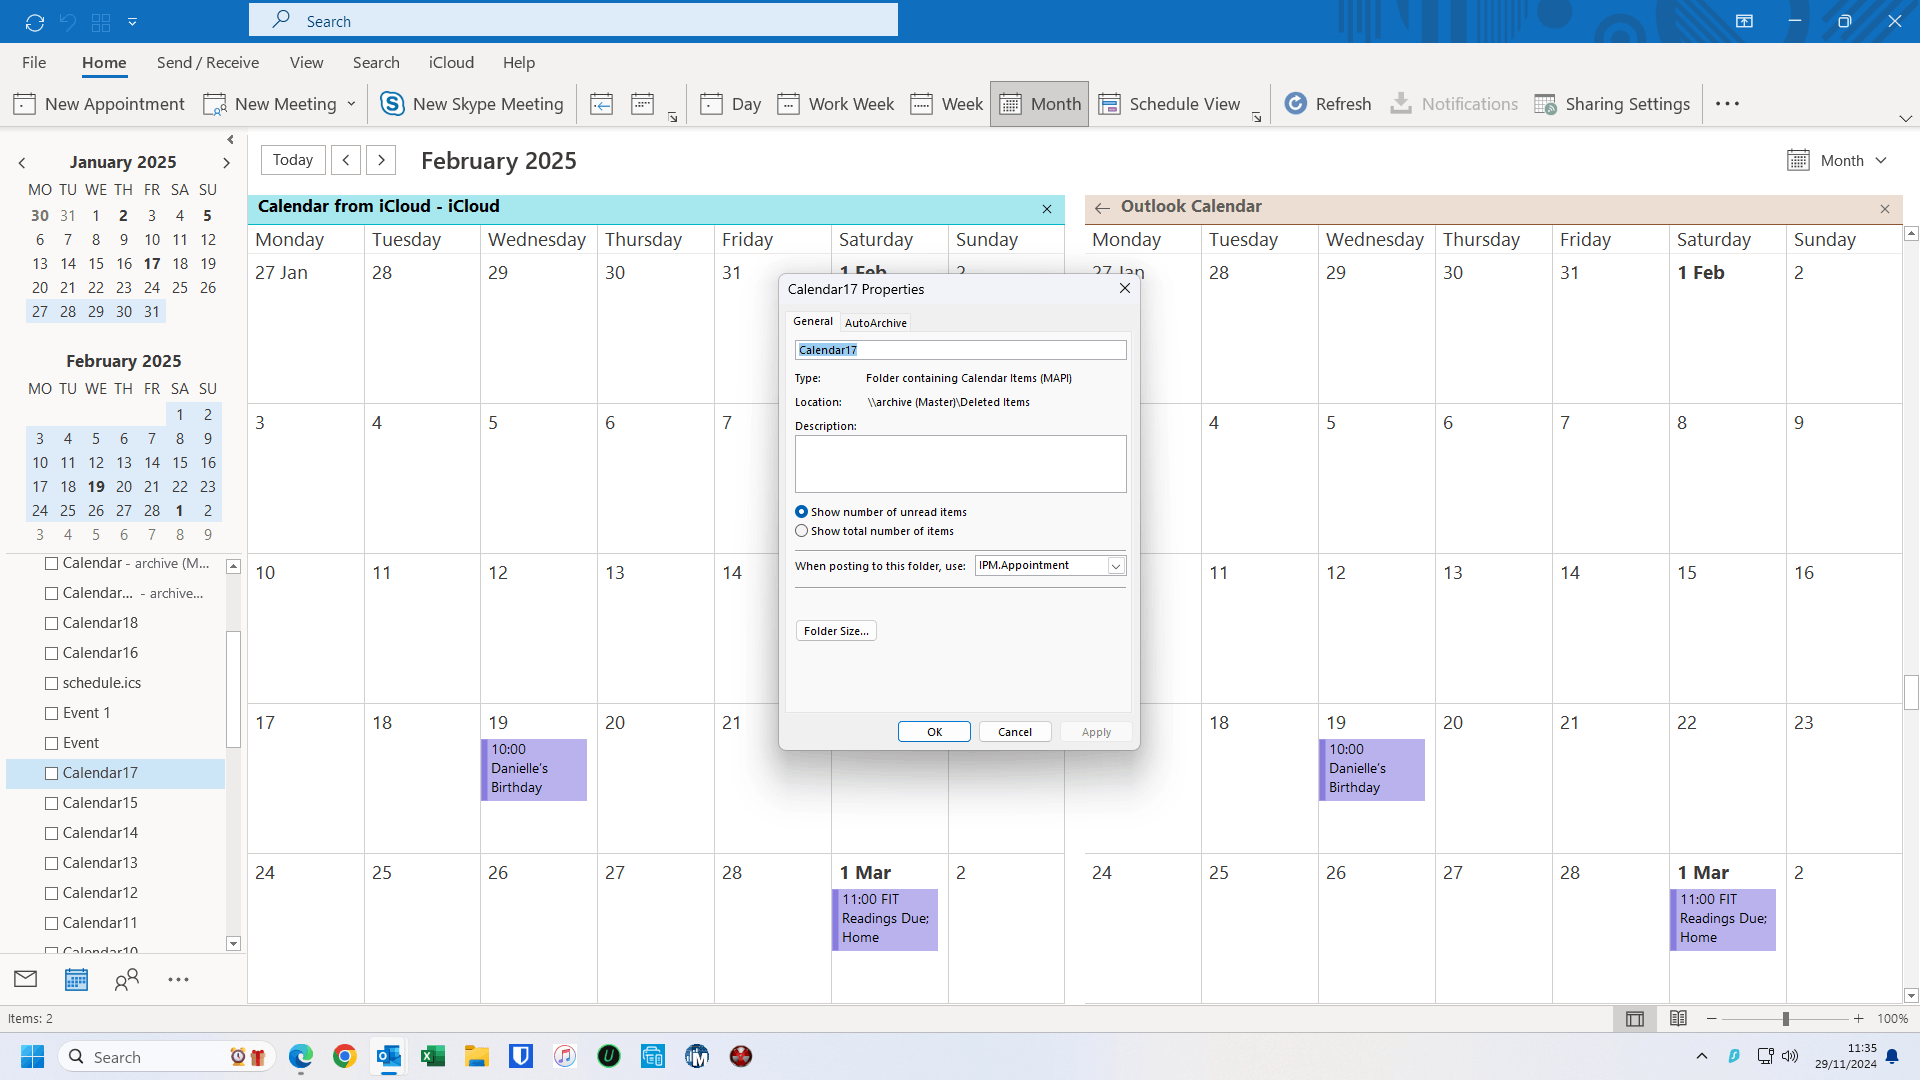Click the Go to Today toolbar icon
The image size is (1920, 1080).
click(x=601, y=104)
